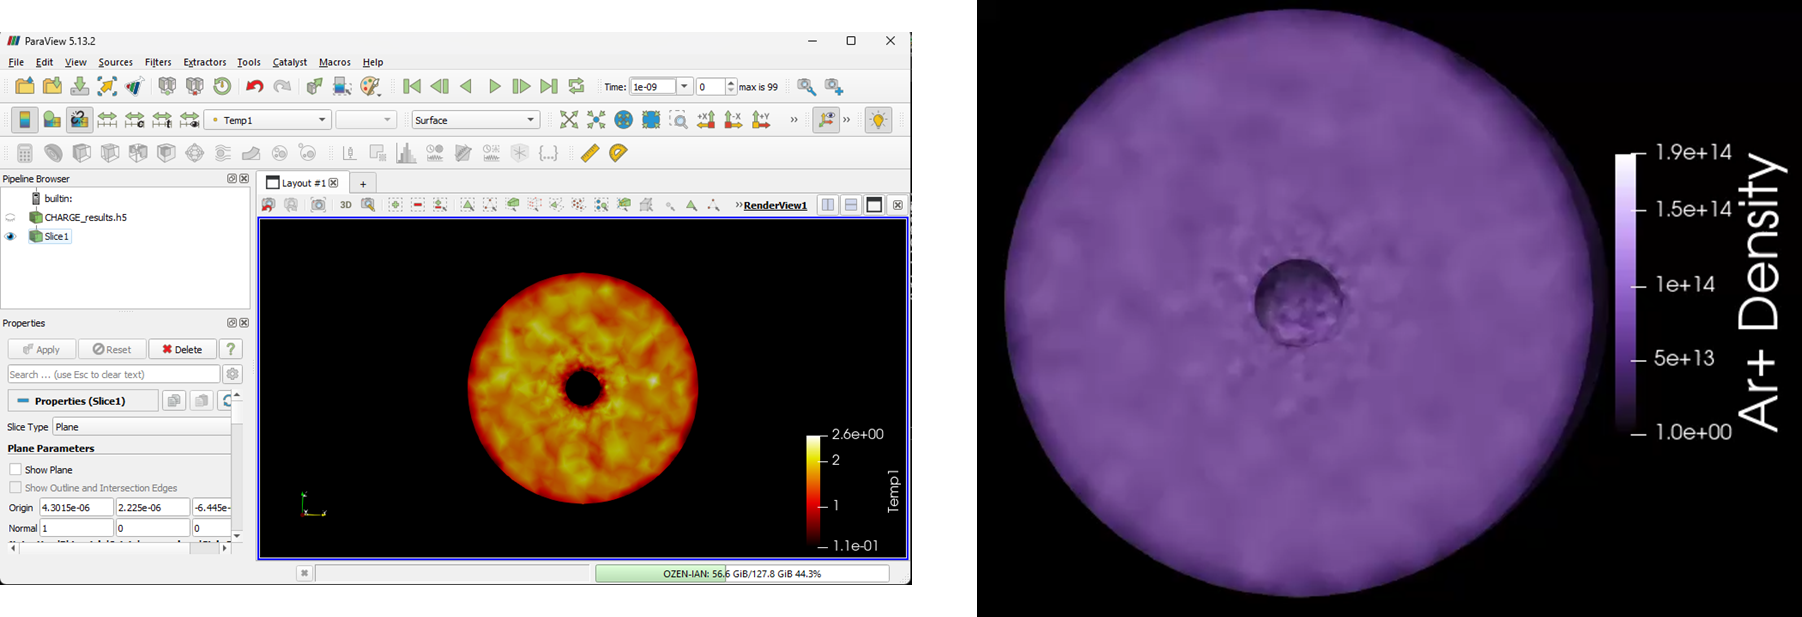Screen dimensions: 1802x617
Task: Open the Filters menu
Action: [x=158, y=62]
